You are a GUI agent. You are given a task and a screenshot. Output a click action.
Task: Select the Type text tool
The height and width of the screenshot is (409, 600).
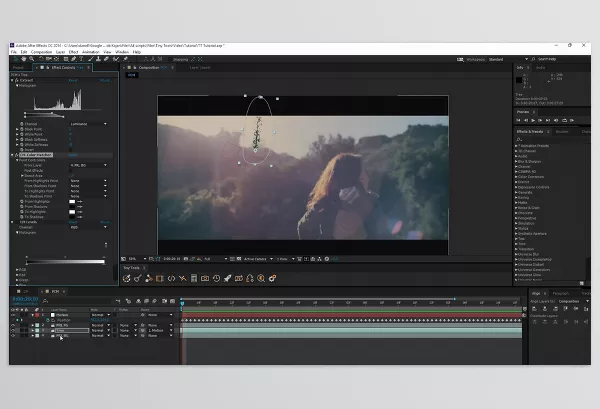(81, 59)
